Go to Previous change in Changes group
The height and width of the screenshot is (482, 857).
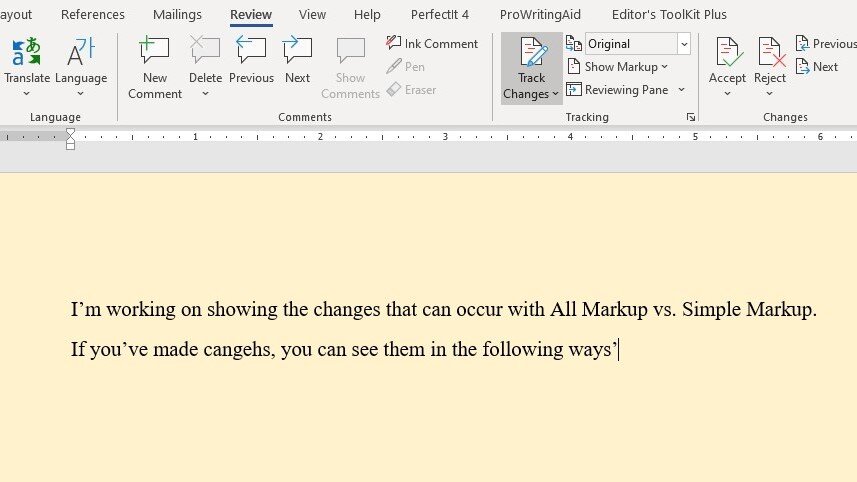click(826, 44)
